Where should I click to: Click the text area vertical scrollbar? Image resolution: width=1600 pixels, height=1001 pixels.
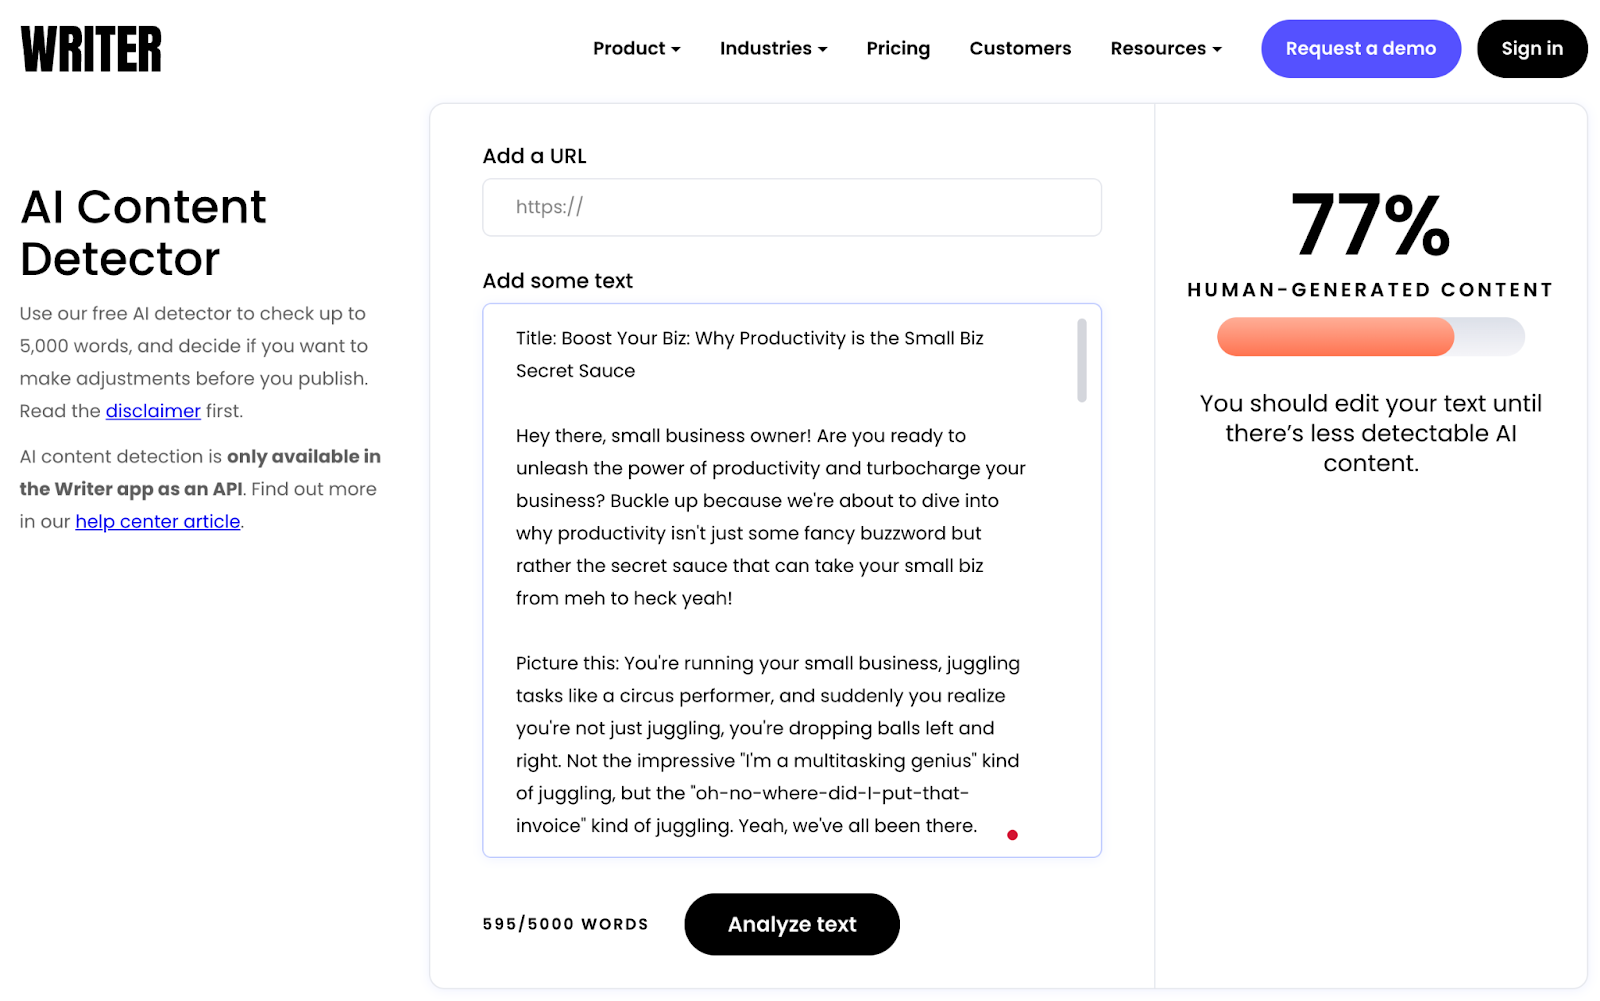pyautogui.click(x=1081, y=360)
